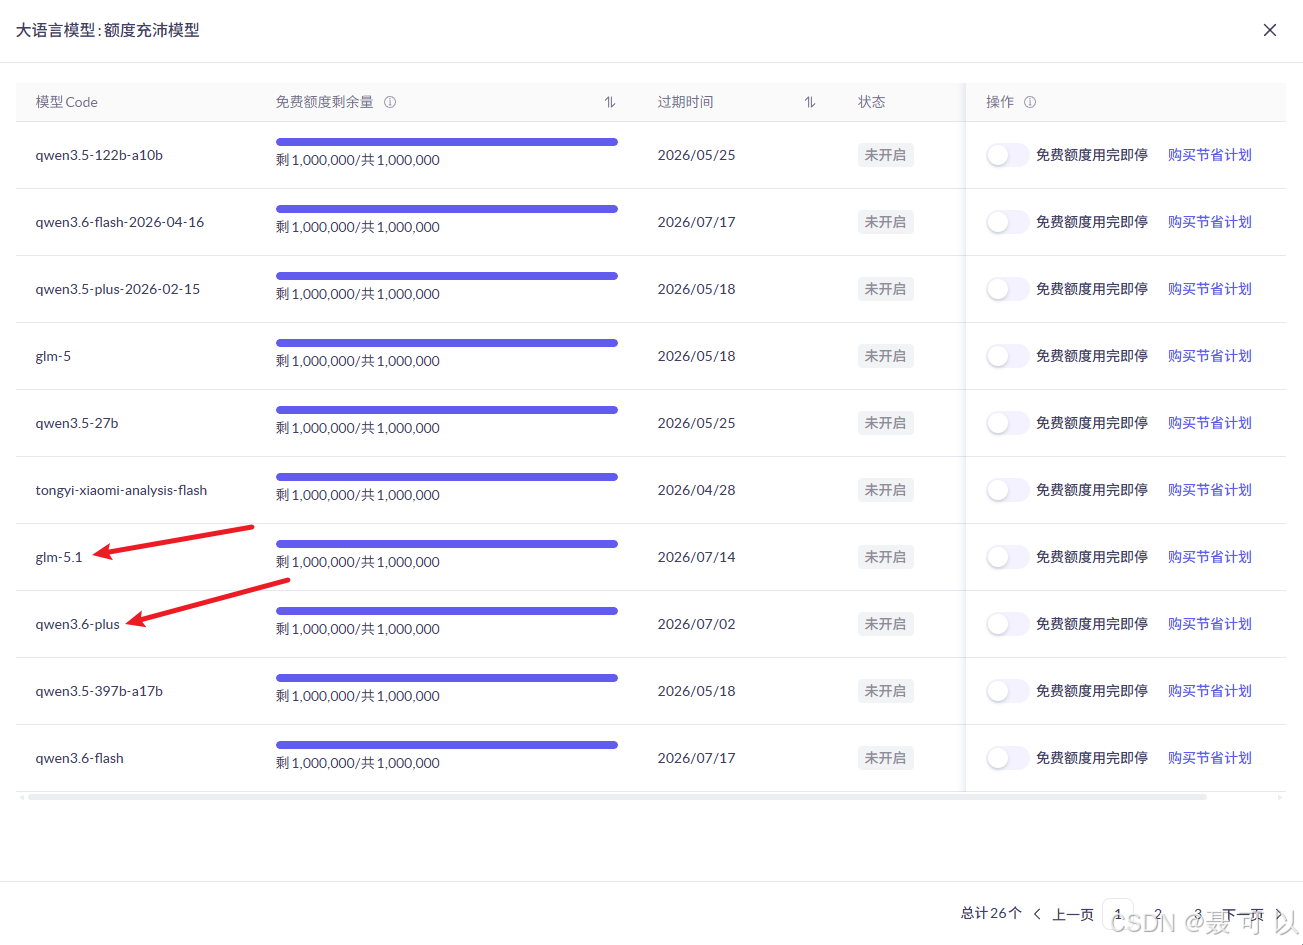Screen dimensions: 1303x945
Task: Select model name tongyi-xiaomi-analysis-flash
Action: coord(122,490)
